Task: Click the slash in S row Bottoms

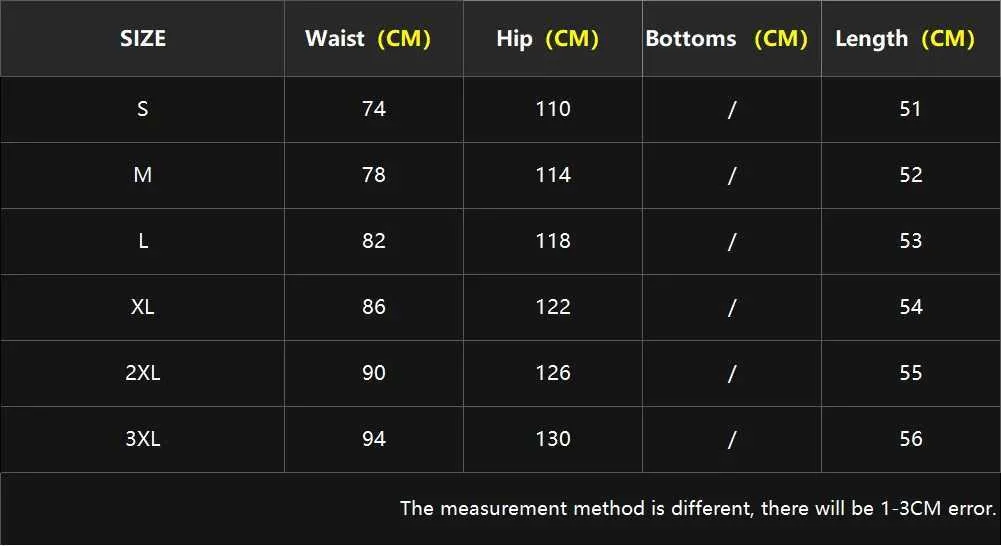Action: (x=732, y=110)
